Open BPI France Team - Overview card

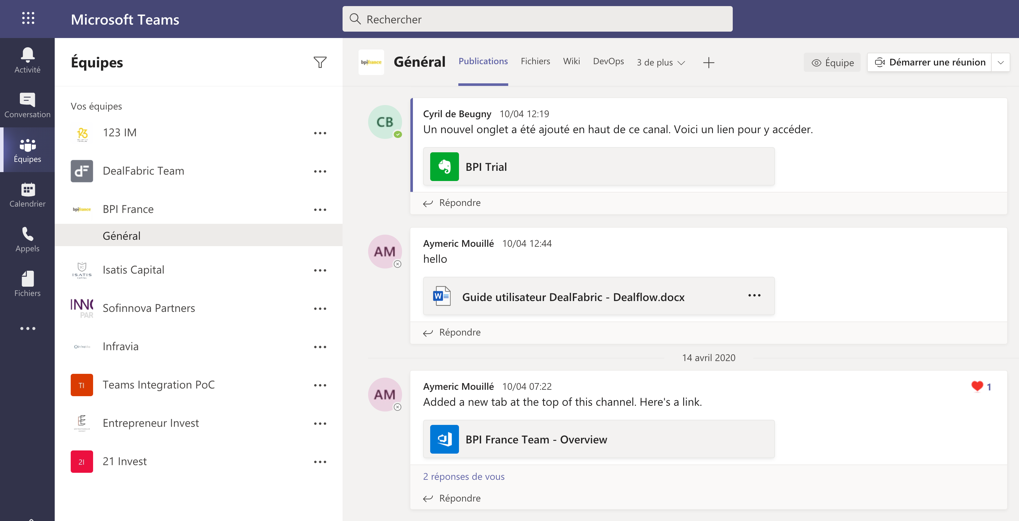pyautogui.click(x=599, y=439)
